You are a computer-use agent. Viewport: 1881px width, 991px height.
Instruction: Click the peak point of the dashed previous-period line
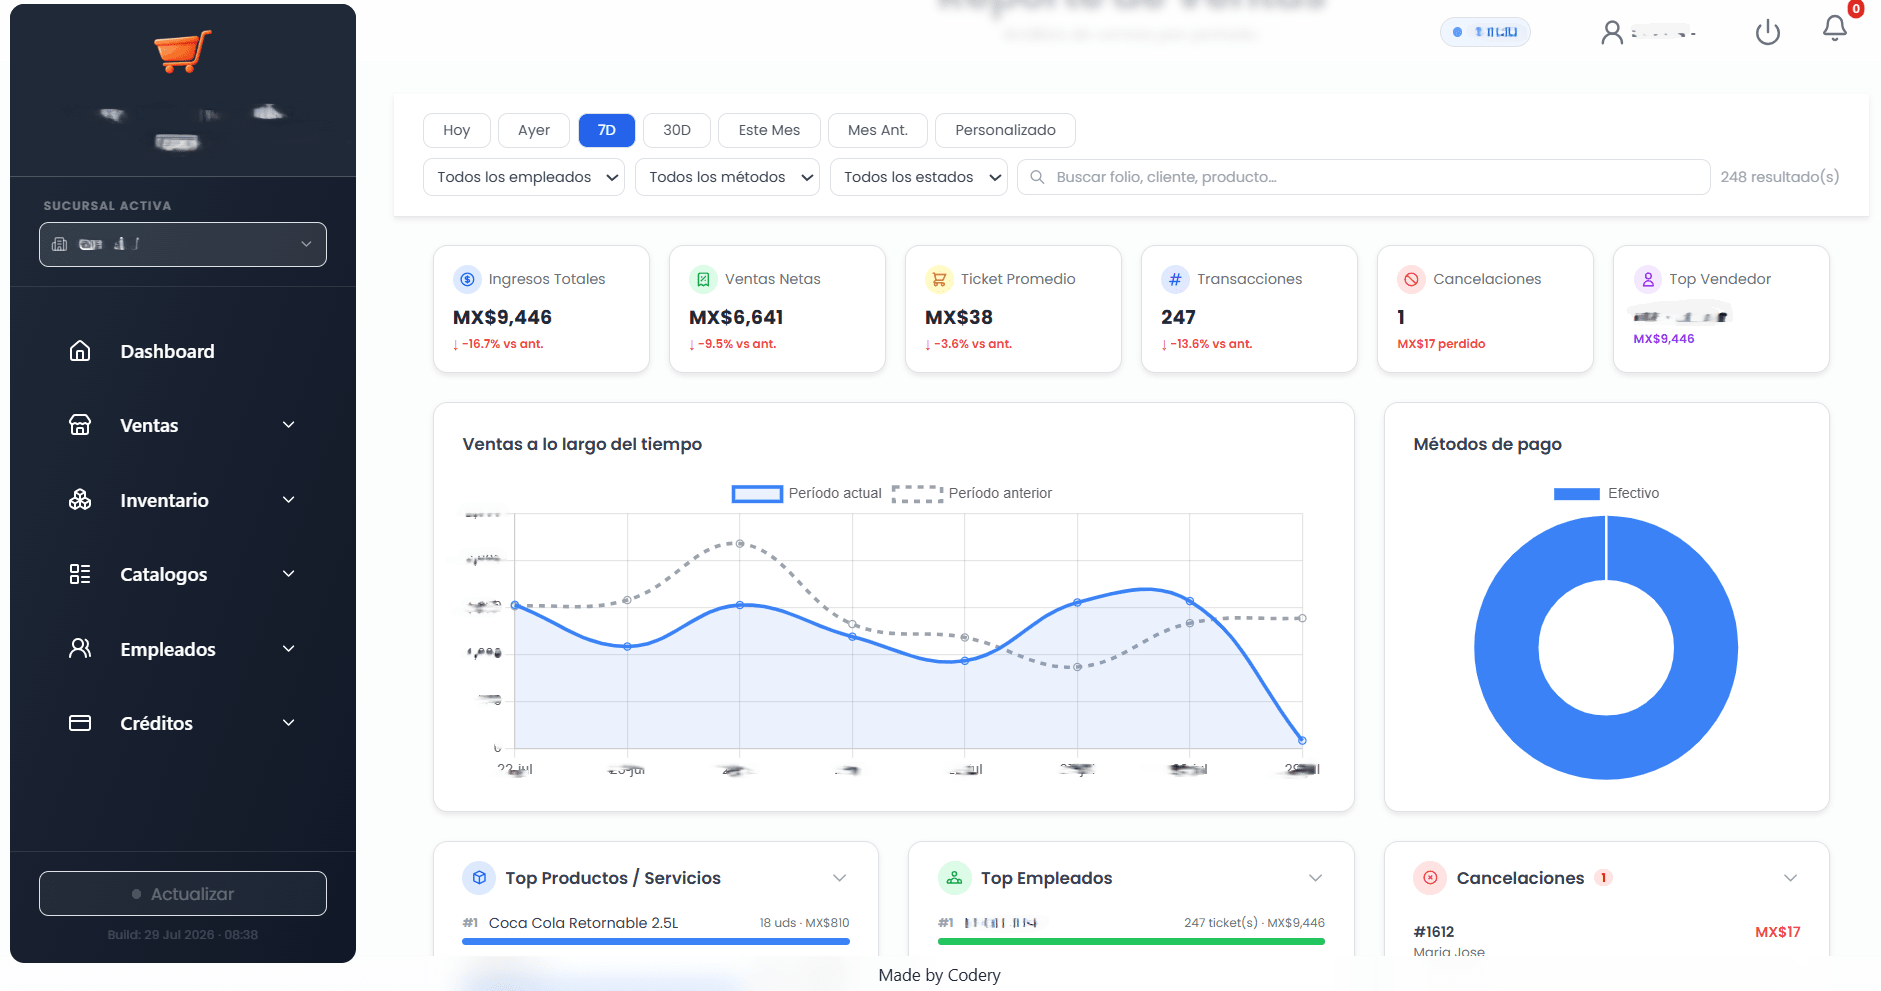[740, 544]
